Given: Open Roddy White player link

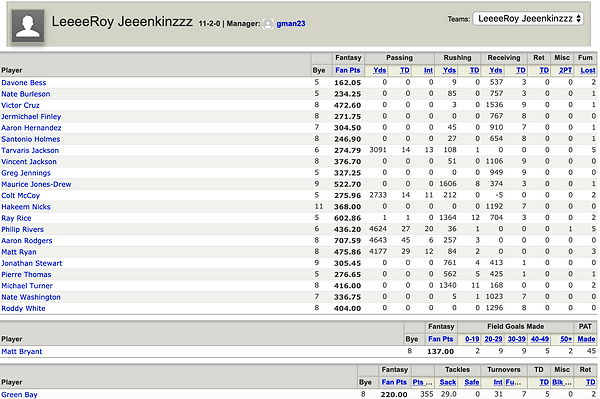Looking at the screenshot, I should [23, 308].
